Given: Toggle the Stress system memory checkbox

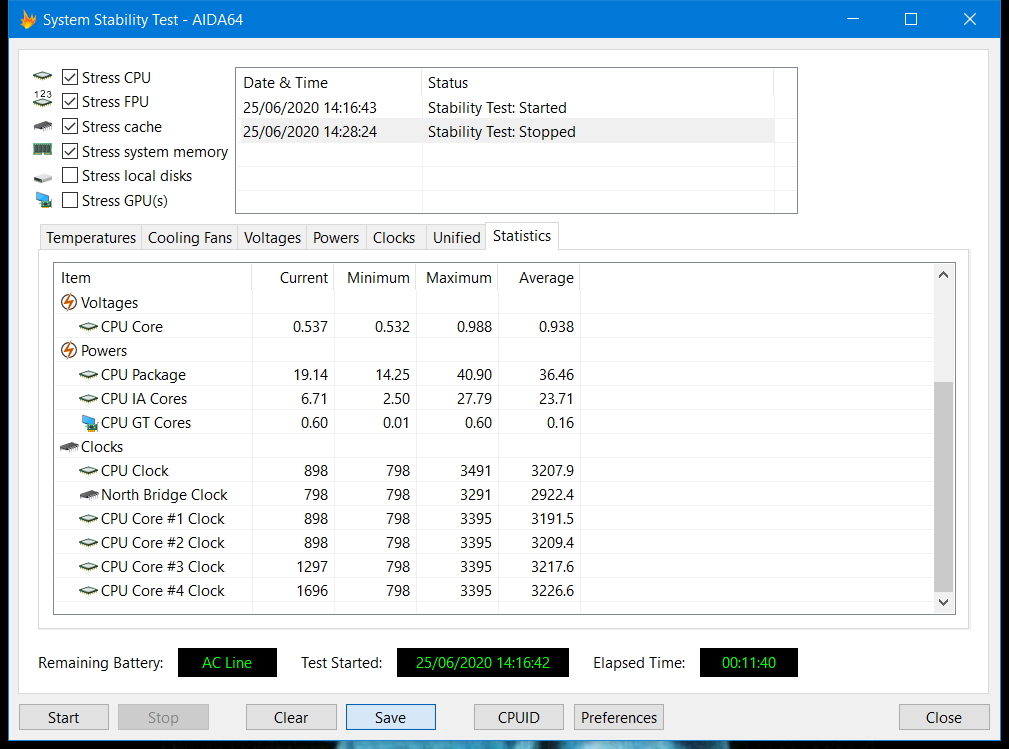Looking at the screenshot, I should tap(70, 151).
